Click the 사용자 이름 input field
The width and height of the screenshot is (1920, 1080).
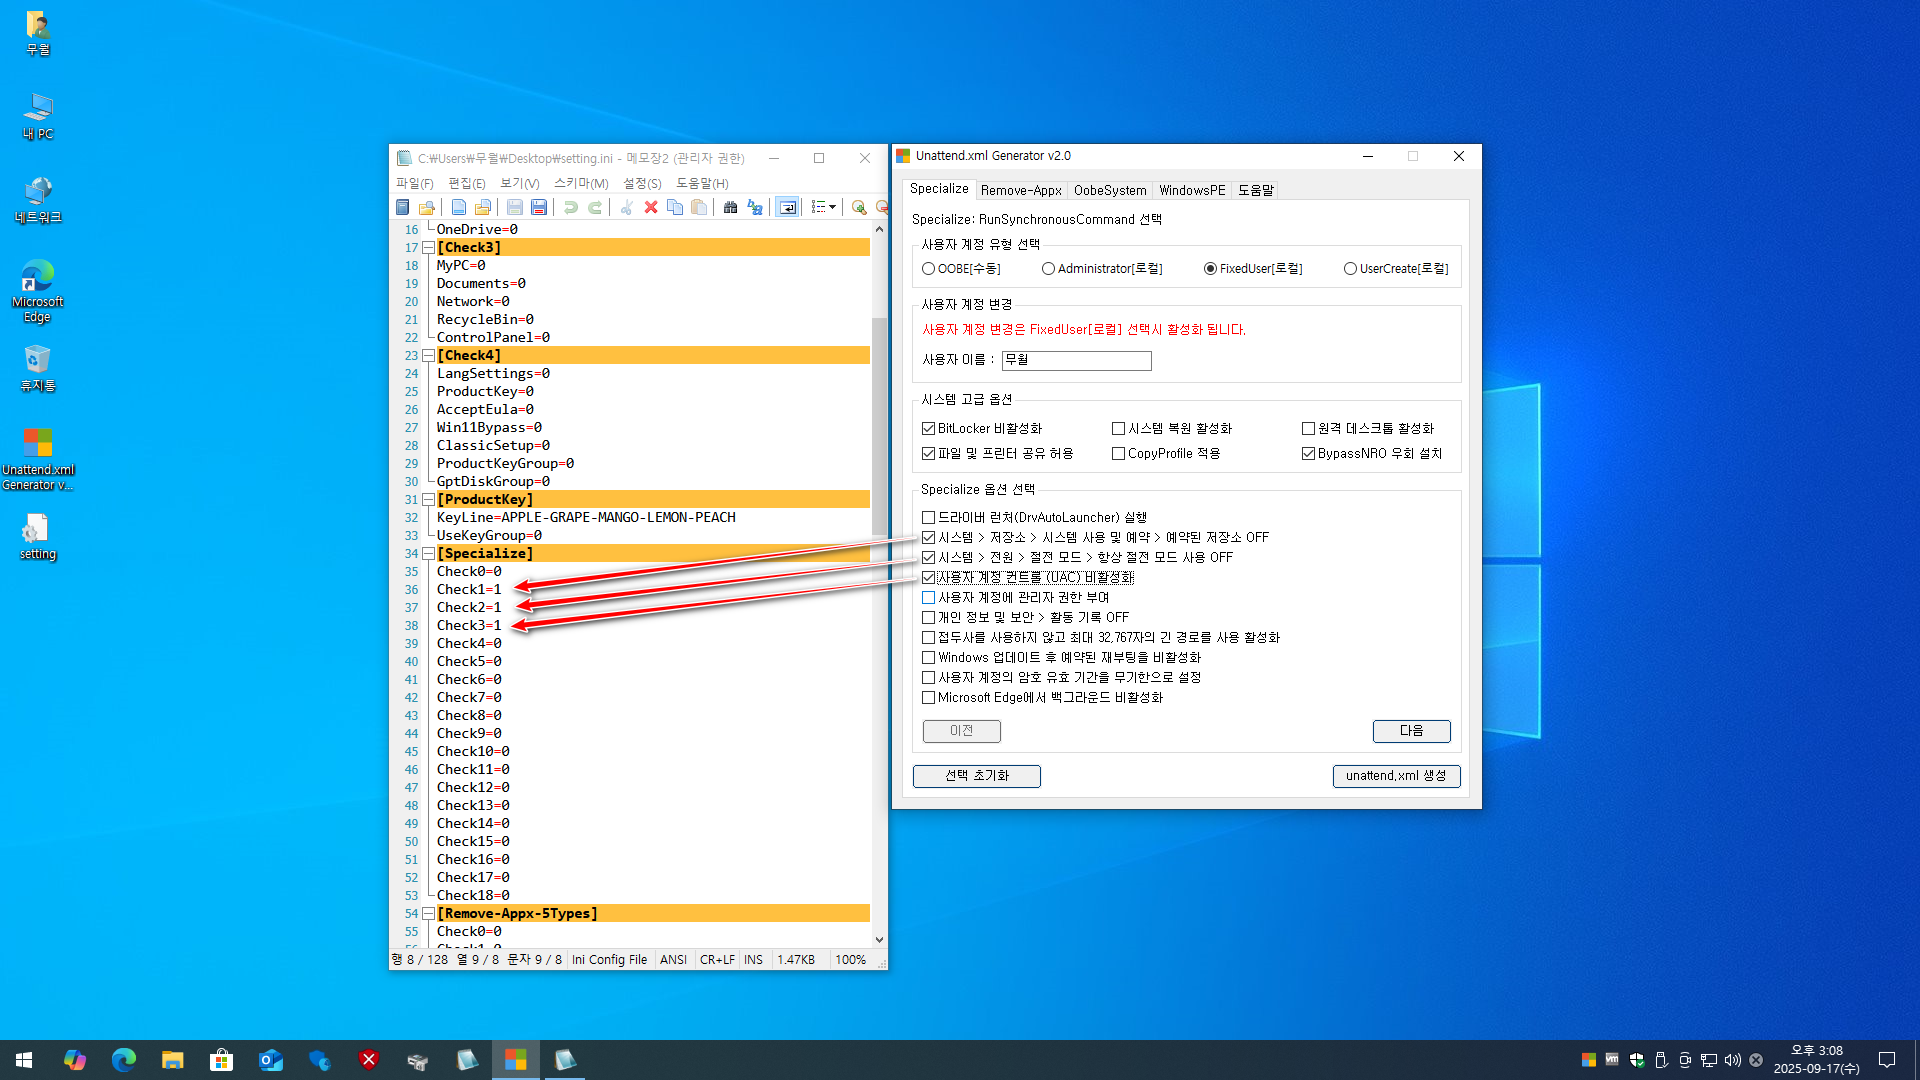pos(1076,360)
